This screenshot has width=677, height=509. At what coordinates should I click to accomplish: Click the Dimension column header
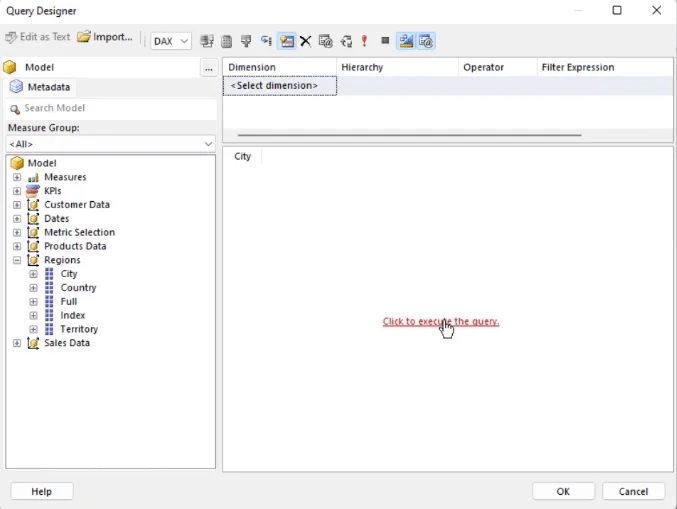(279, 67)
